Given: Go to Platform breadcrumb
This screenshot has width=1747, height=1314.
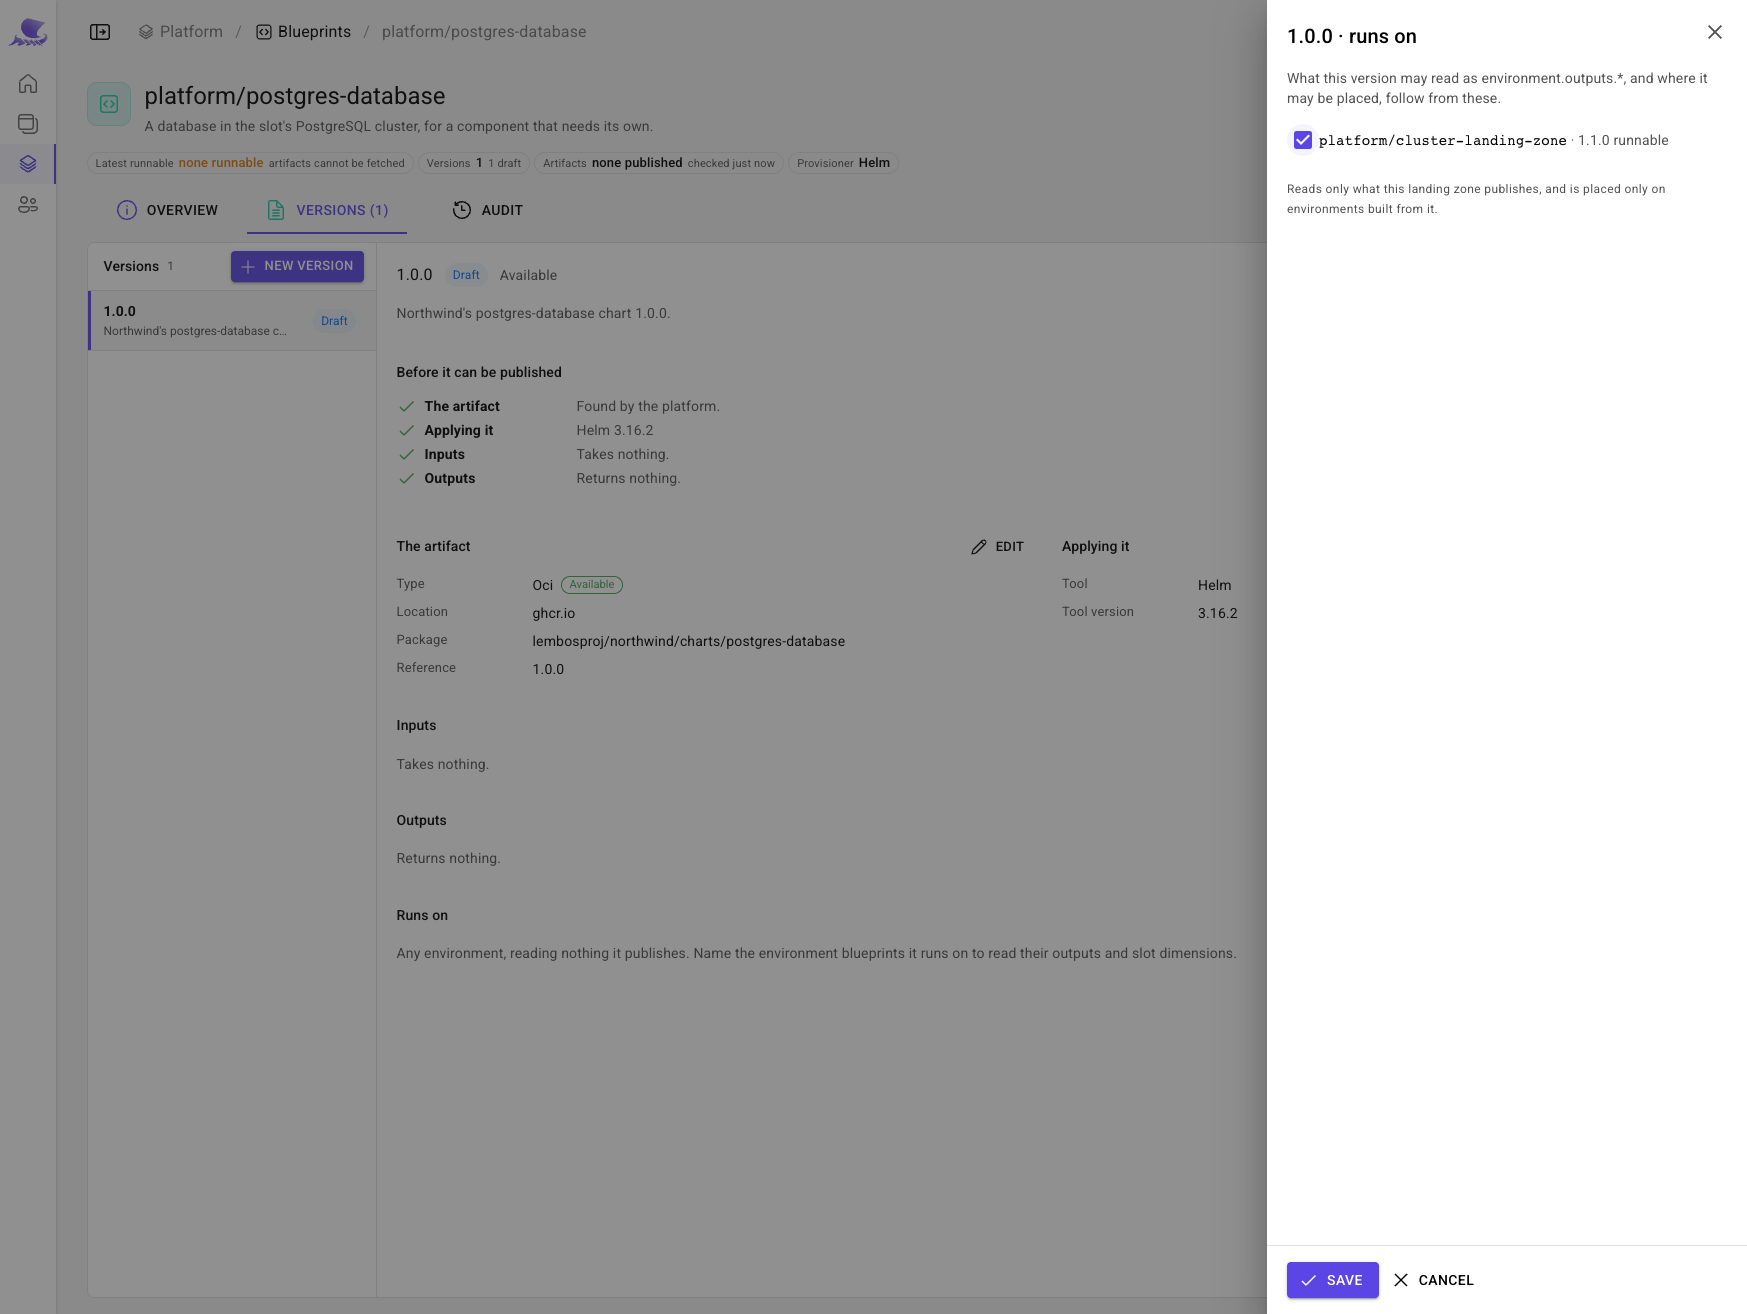Looking at the screenshot, I should pos(181,32).
